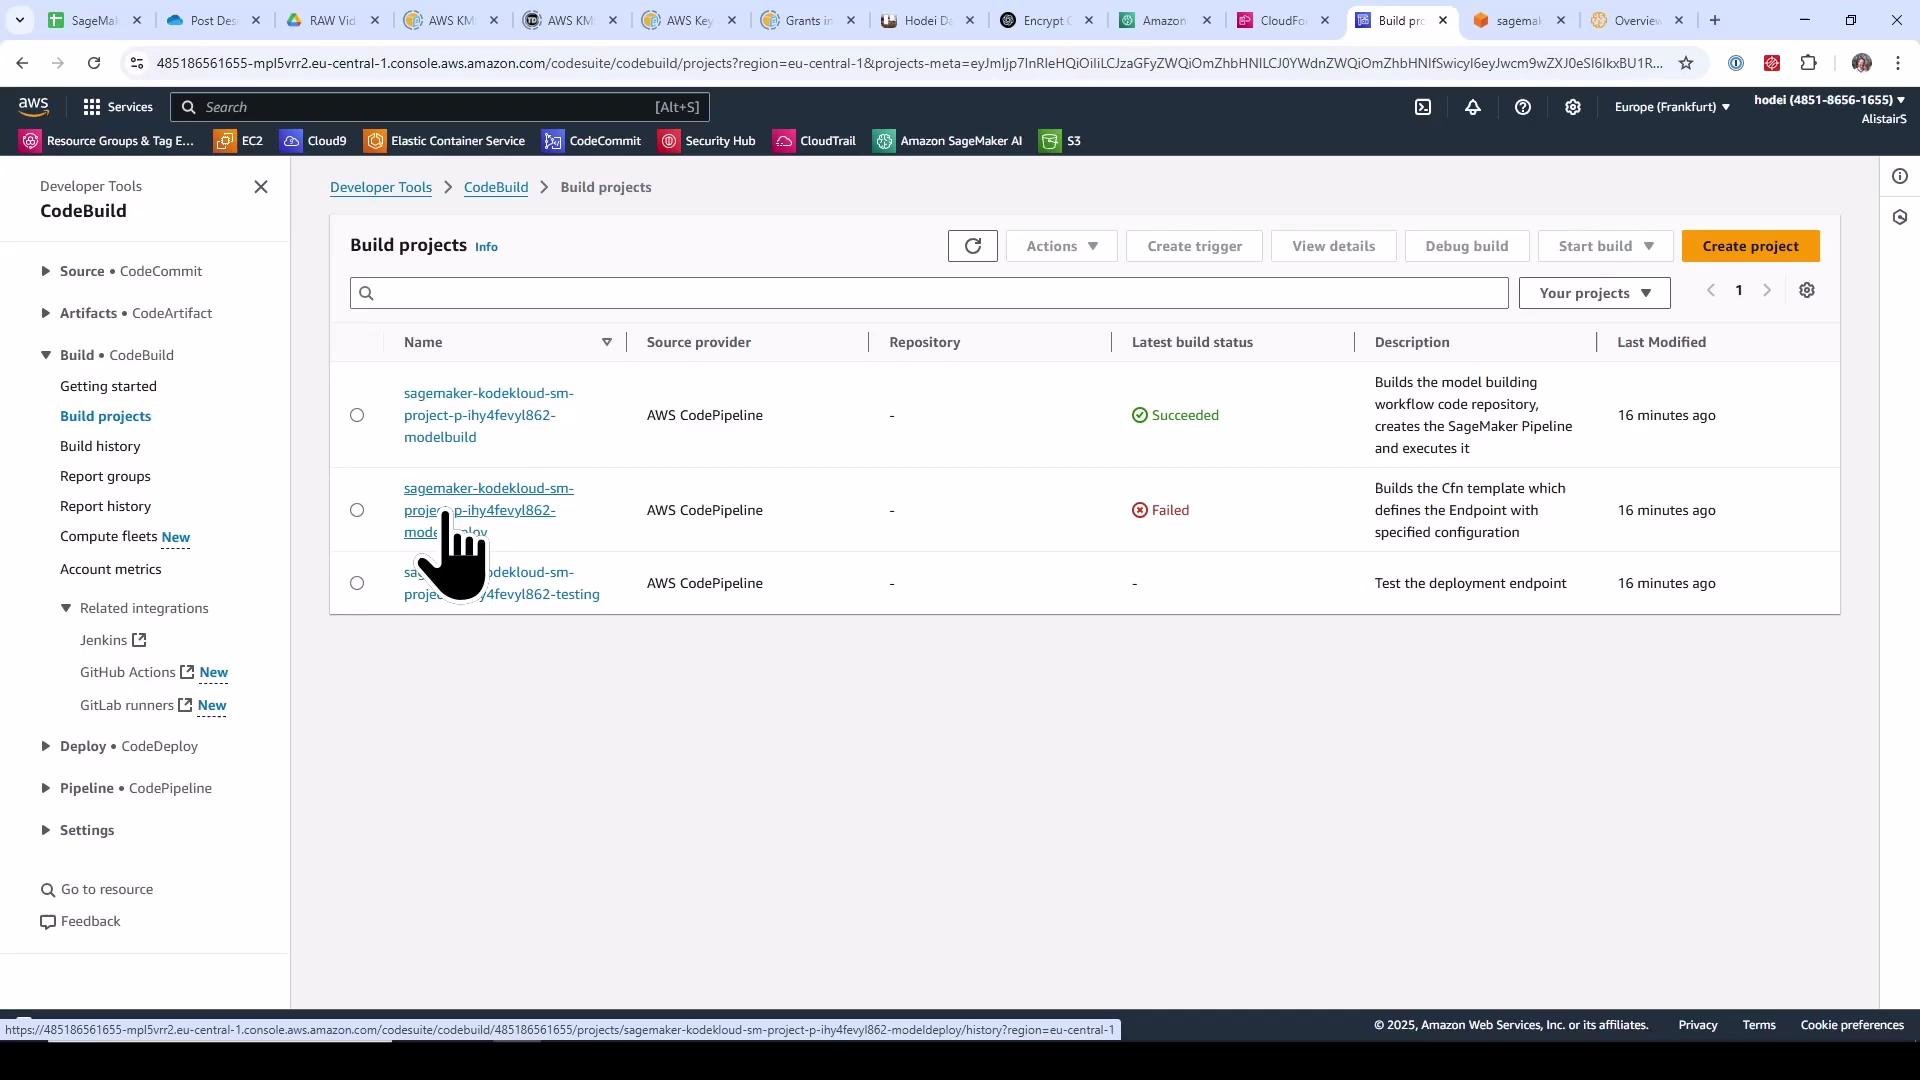Refresh the build projects list
Image resolution: width=1920 pixels, height=1080 pixels.
973,246
